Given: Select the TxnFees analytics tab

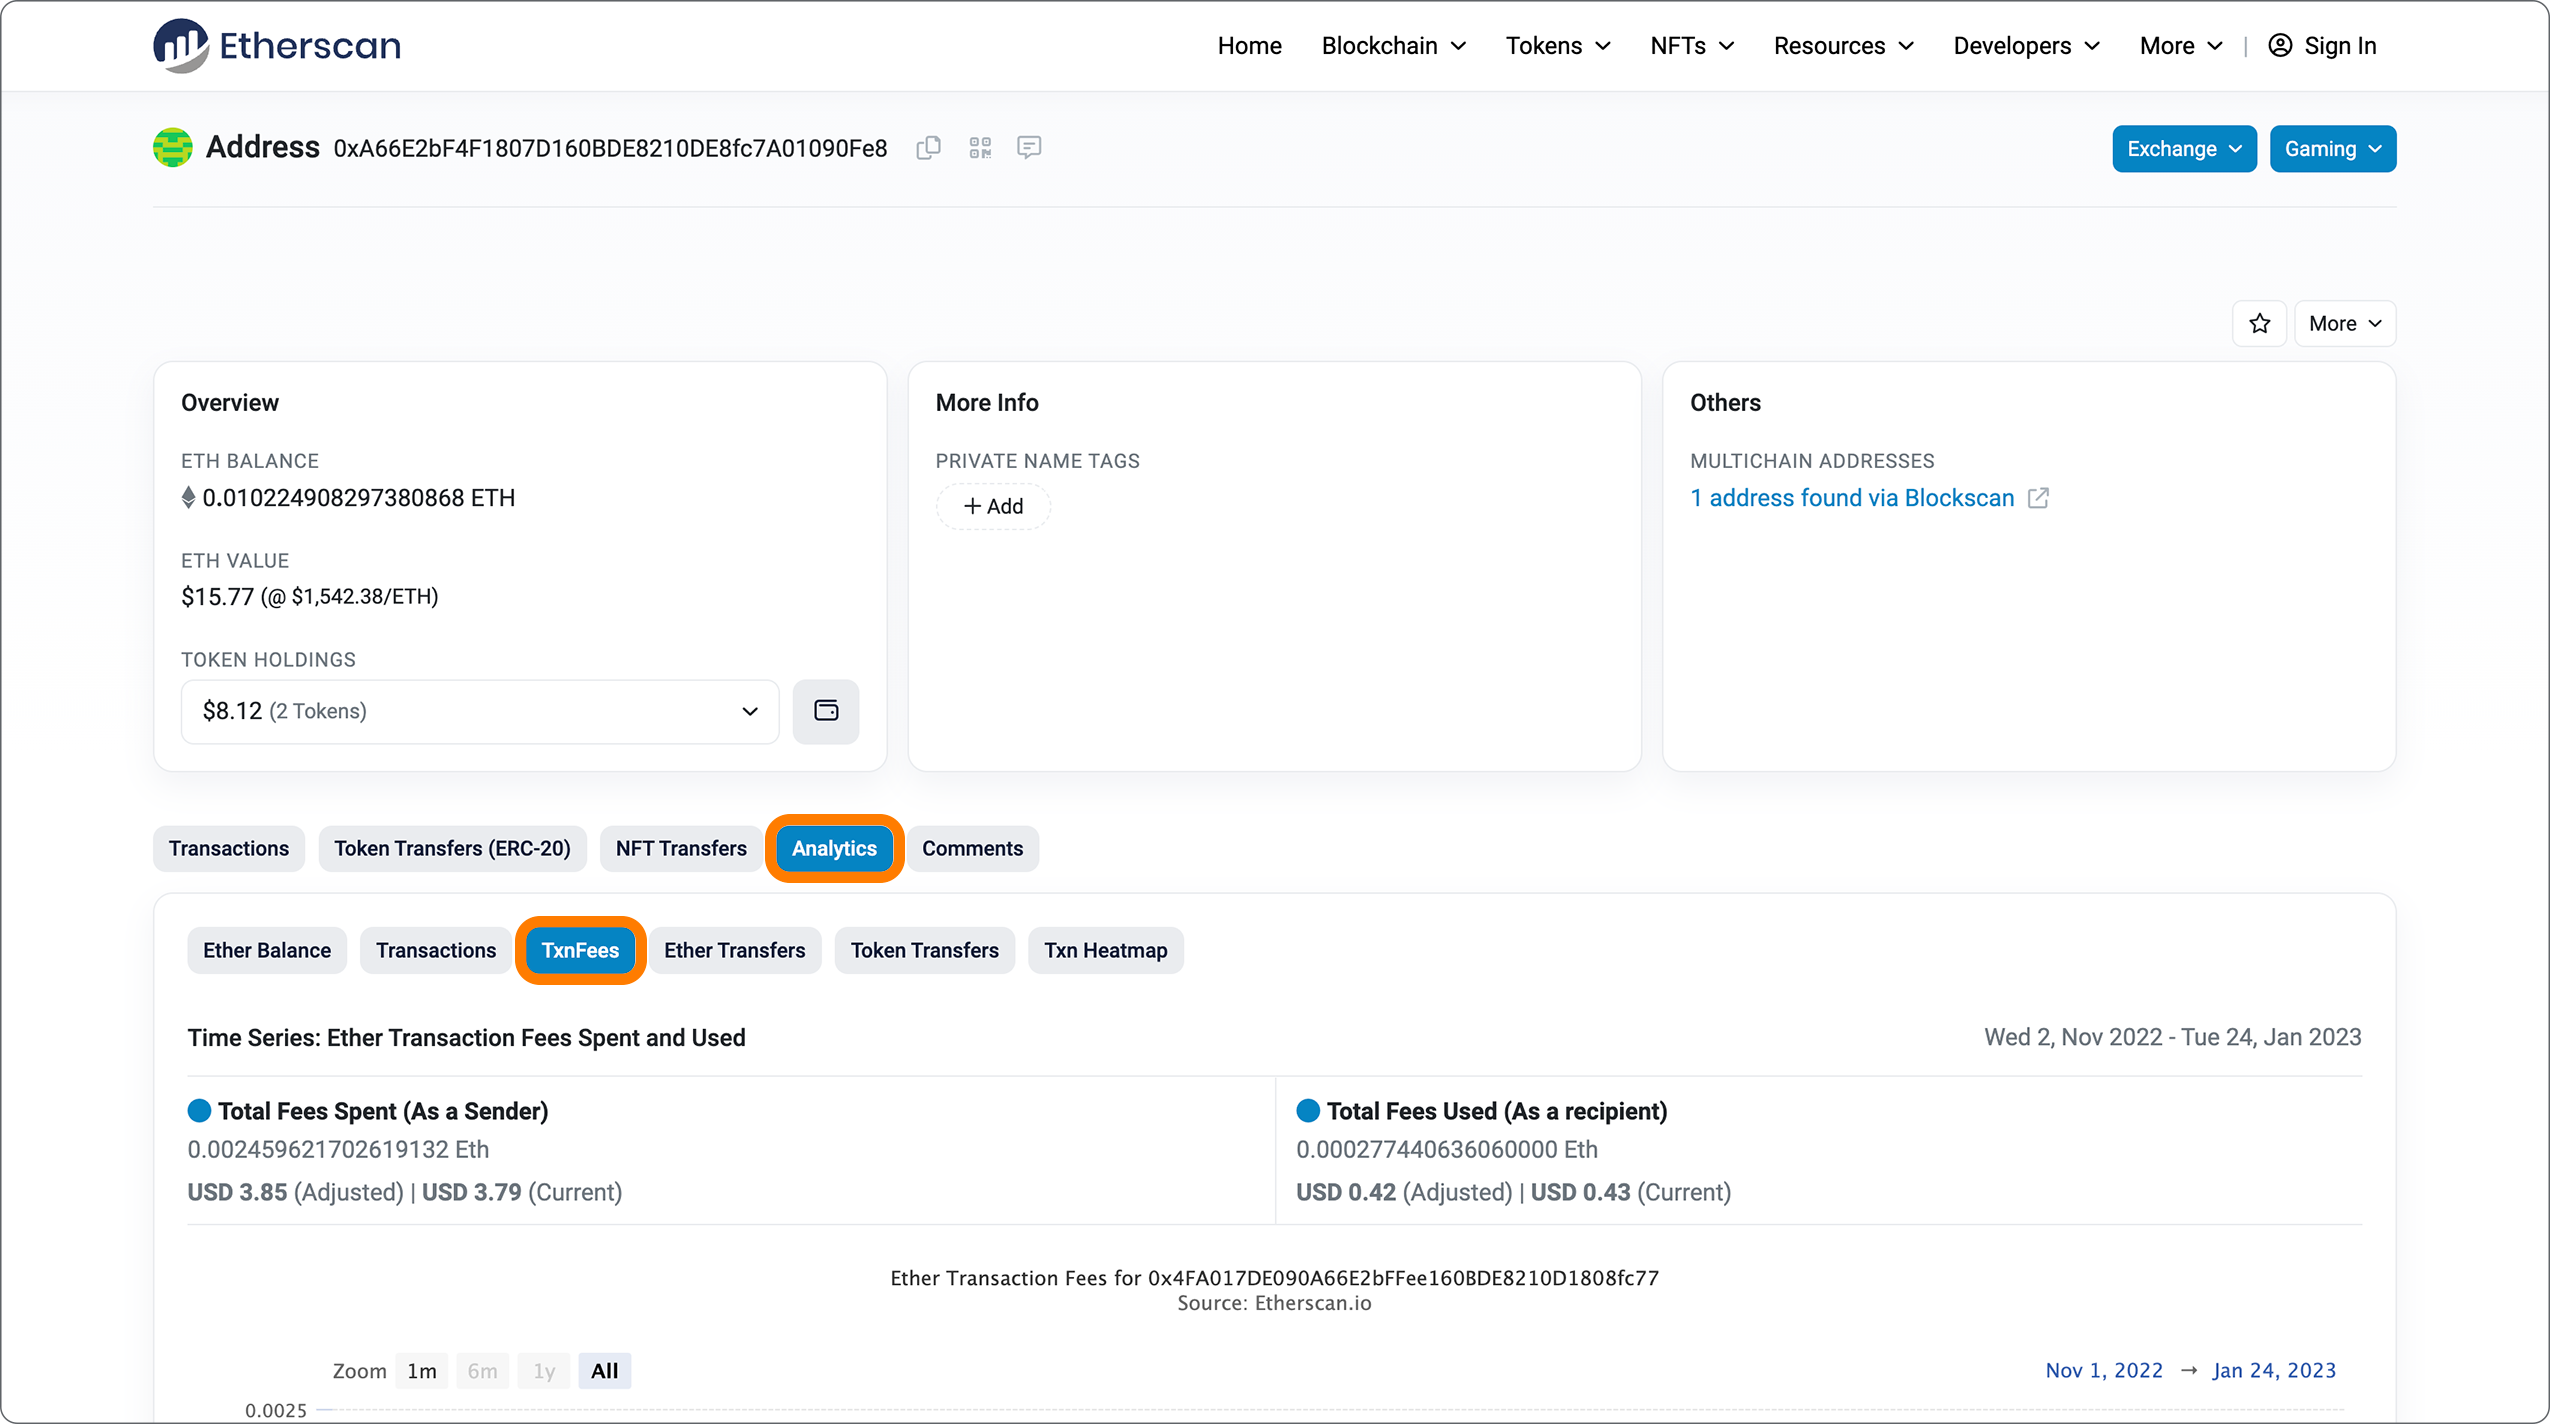Looking at the screenshot, I should click(x=580, y=950).
